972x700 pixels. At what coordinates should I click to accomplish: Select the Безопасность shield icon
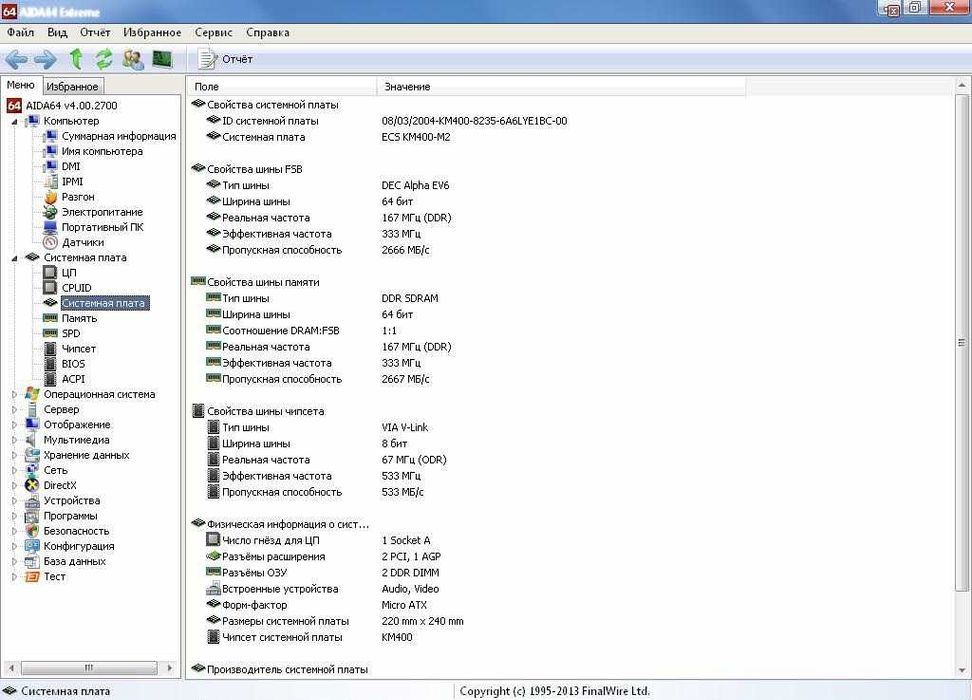[32, 531]
